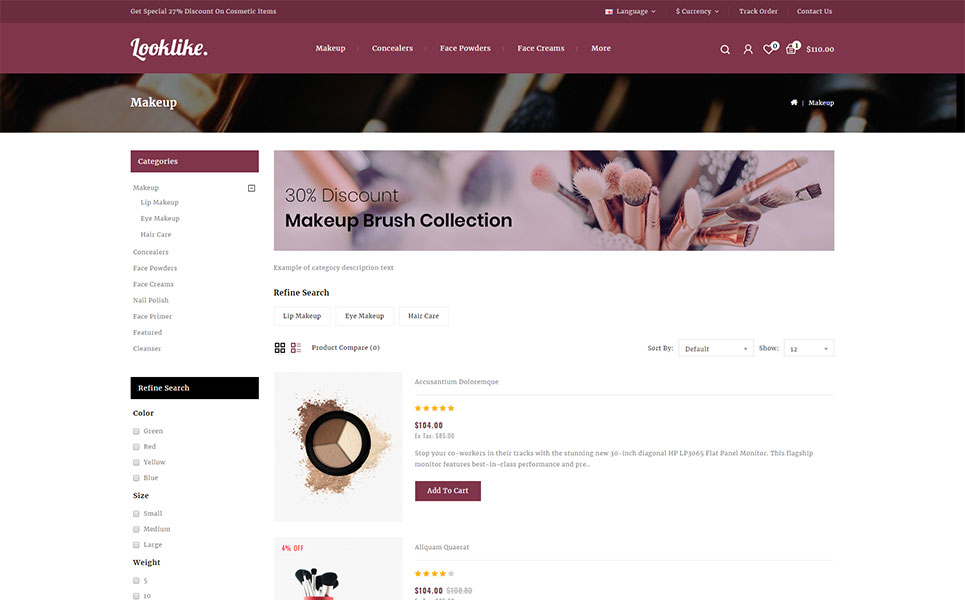Open the Language dropdown
Viewport: 965px width, 600px height.
(631, 11)
